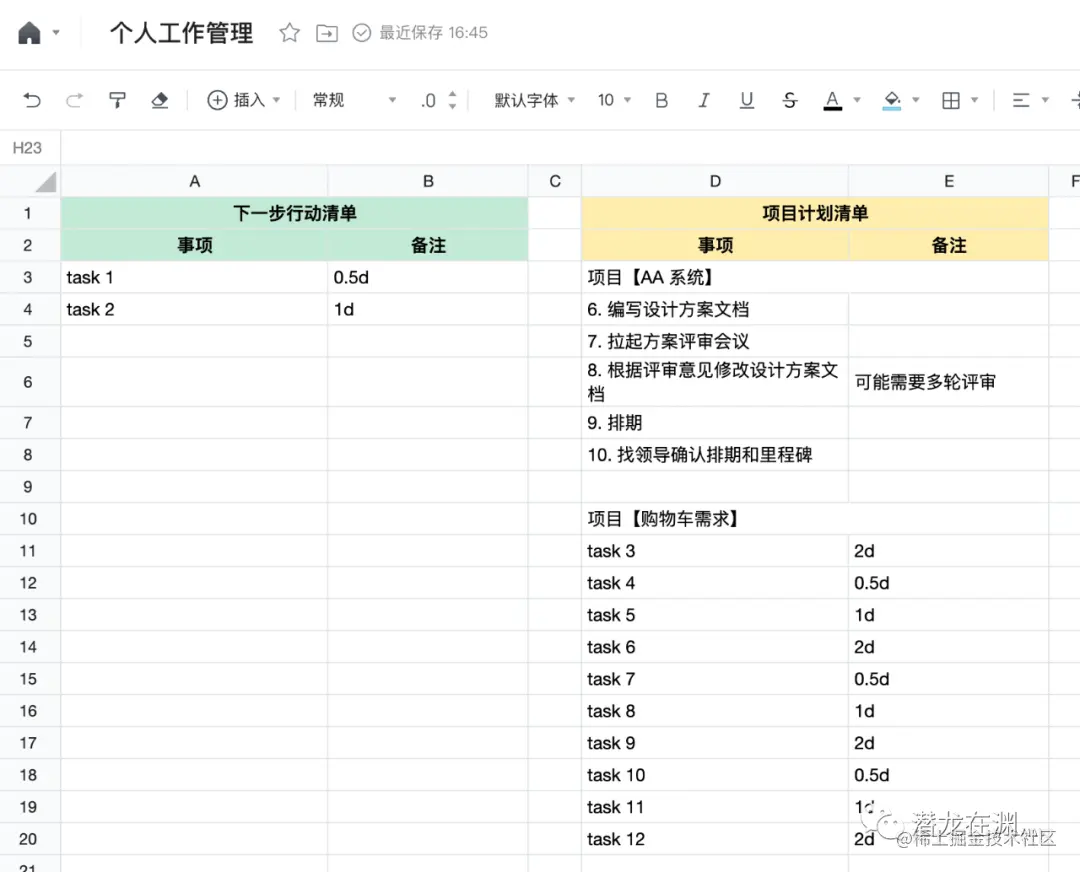Click the cell borders icon

click(x=951, y=101)
